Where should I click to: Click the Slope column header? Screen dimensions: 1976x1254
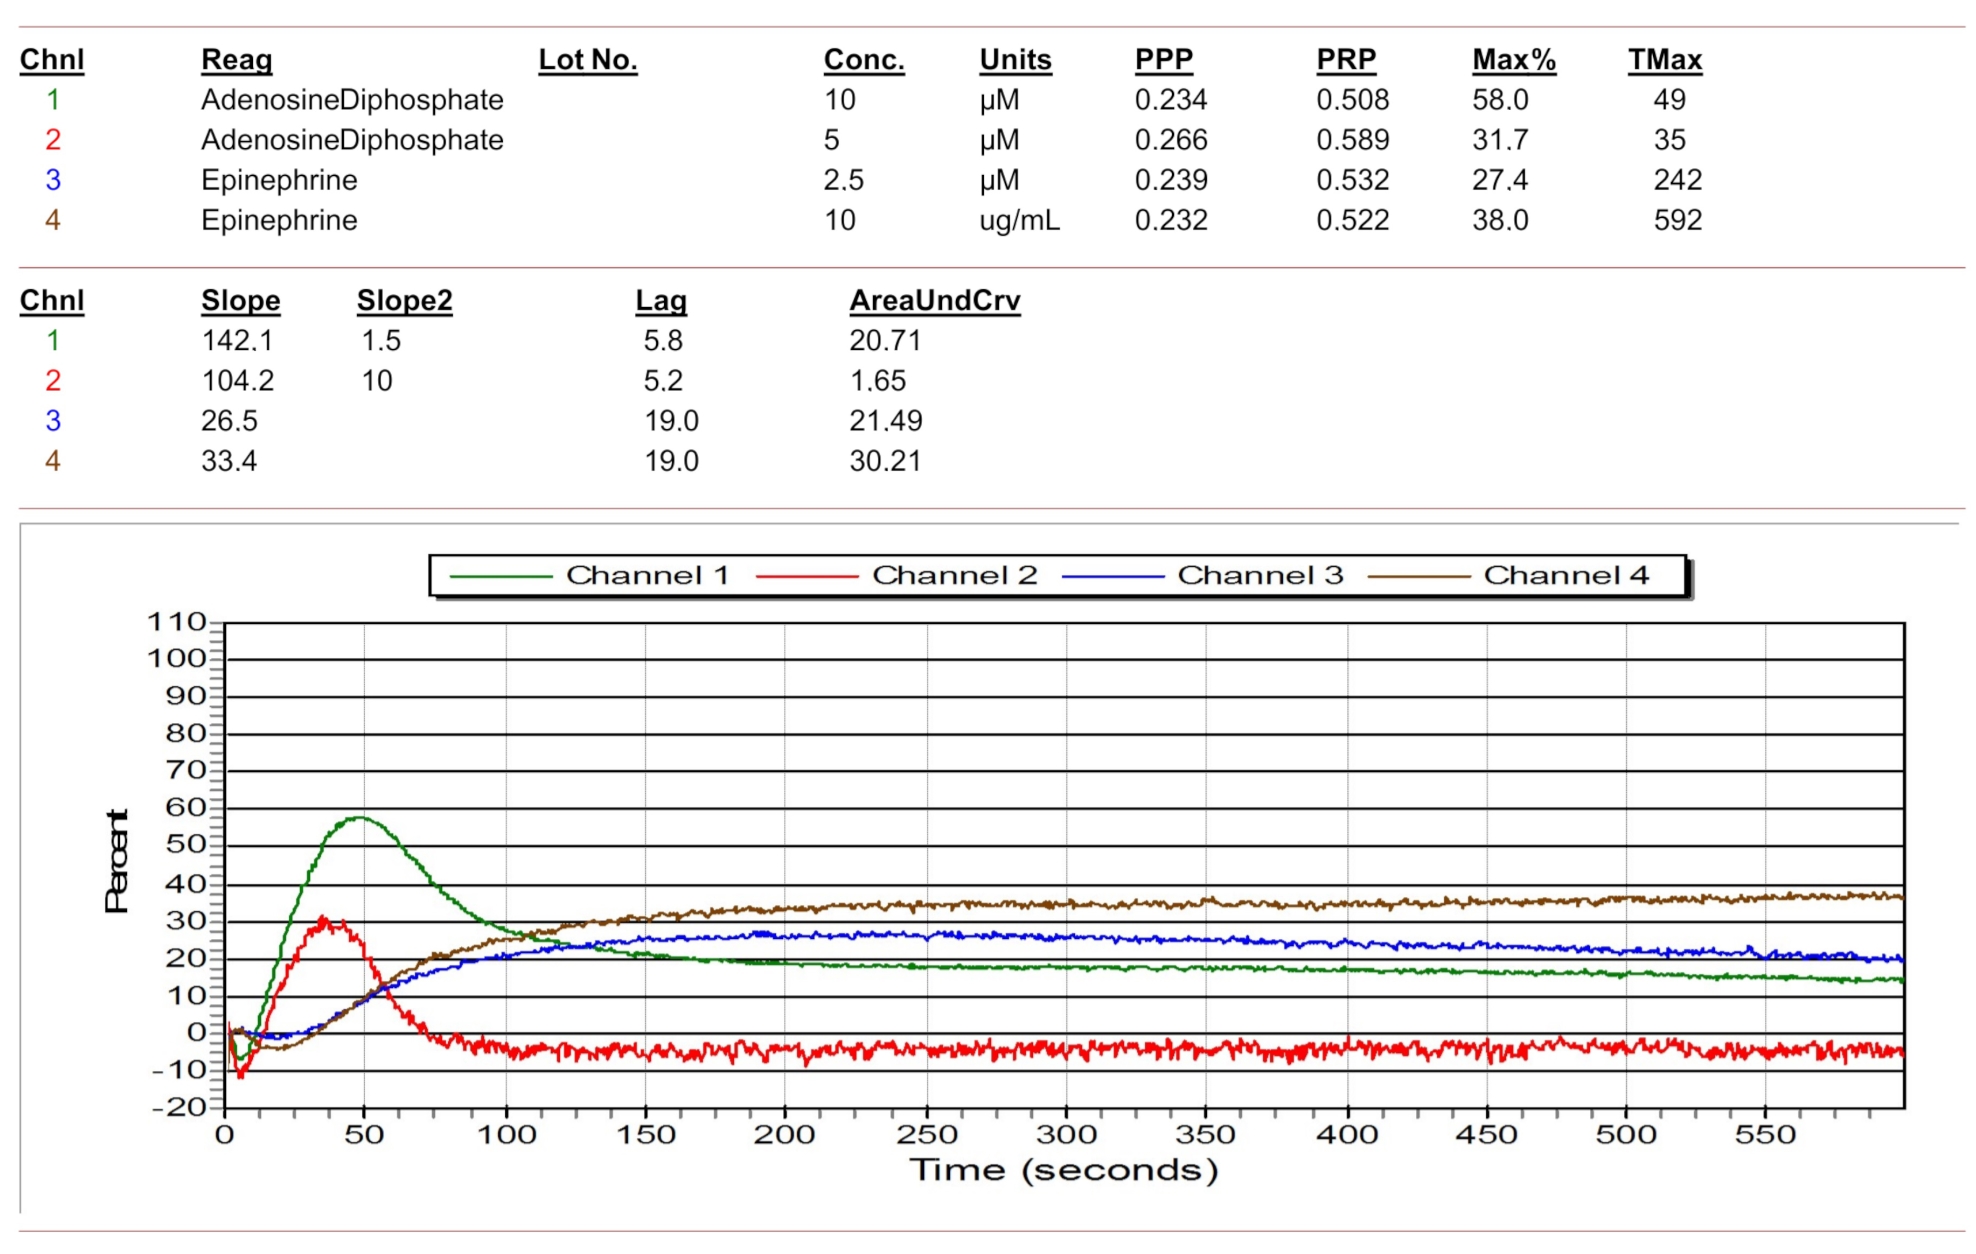240,301
